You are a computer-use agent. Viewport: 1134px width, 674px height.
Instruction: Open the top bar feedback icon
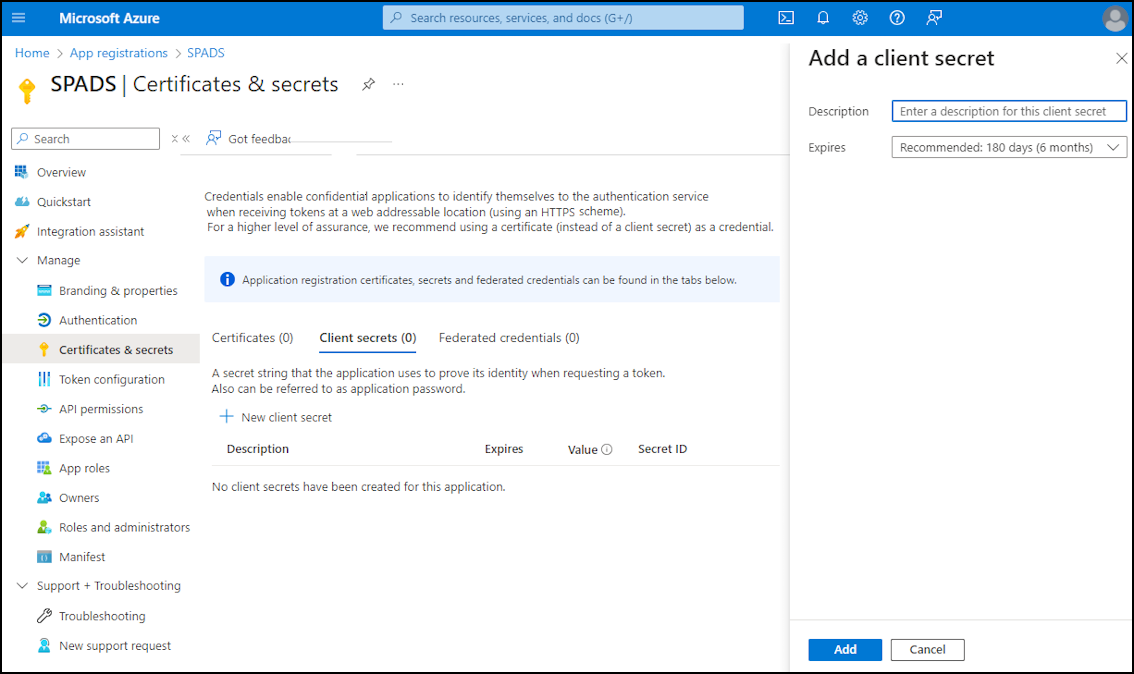[934, 18]
